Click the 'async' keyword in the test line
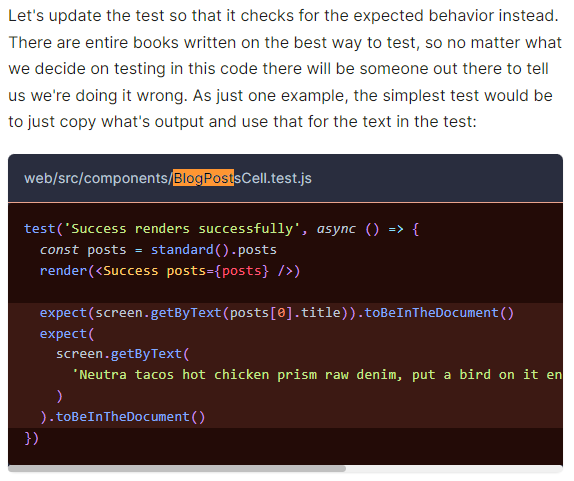This screenshot has height=481, width=574. 336,229
